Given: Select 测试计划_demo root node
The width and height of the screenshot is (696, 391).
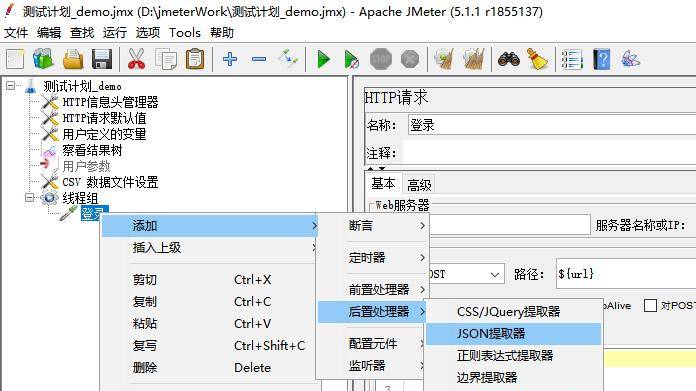Looking at the screenshot, I should click(82, 86).
